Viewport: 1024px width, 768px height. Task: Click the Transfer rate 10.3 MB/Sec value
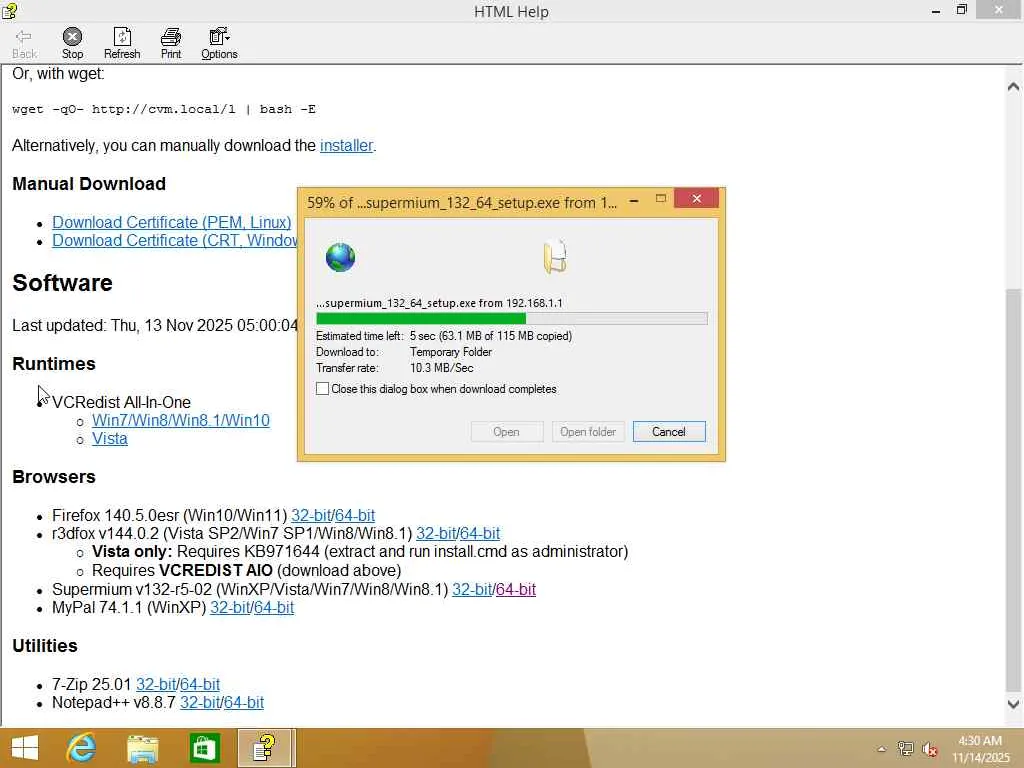point(442,368)
